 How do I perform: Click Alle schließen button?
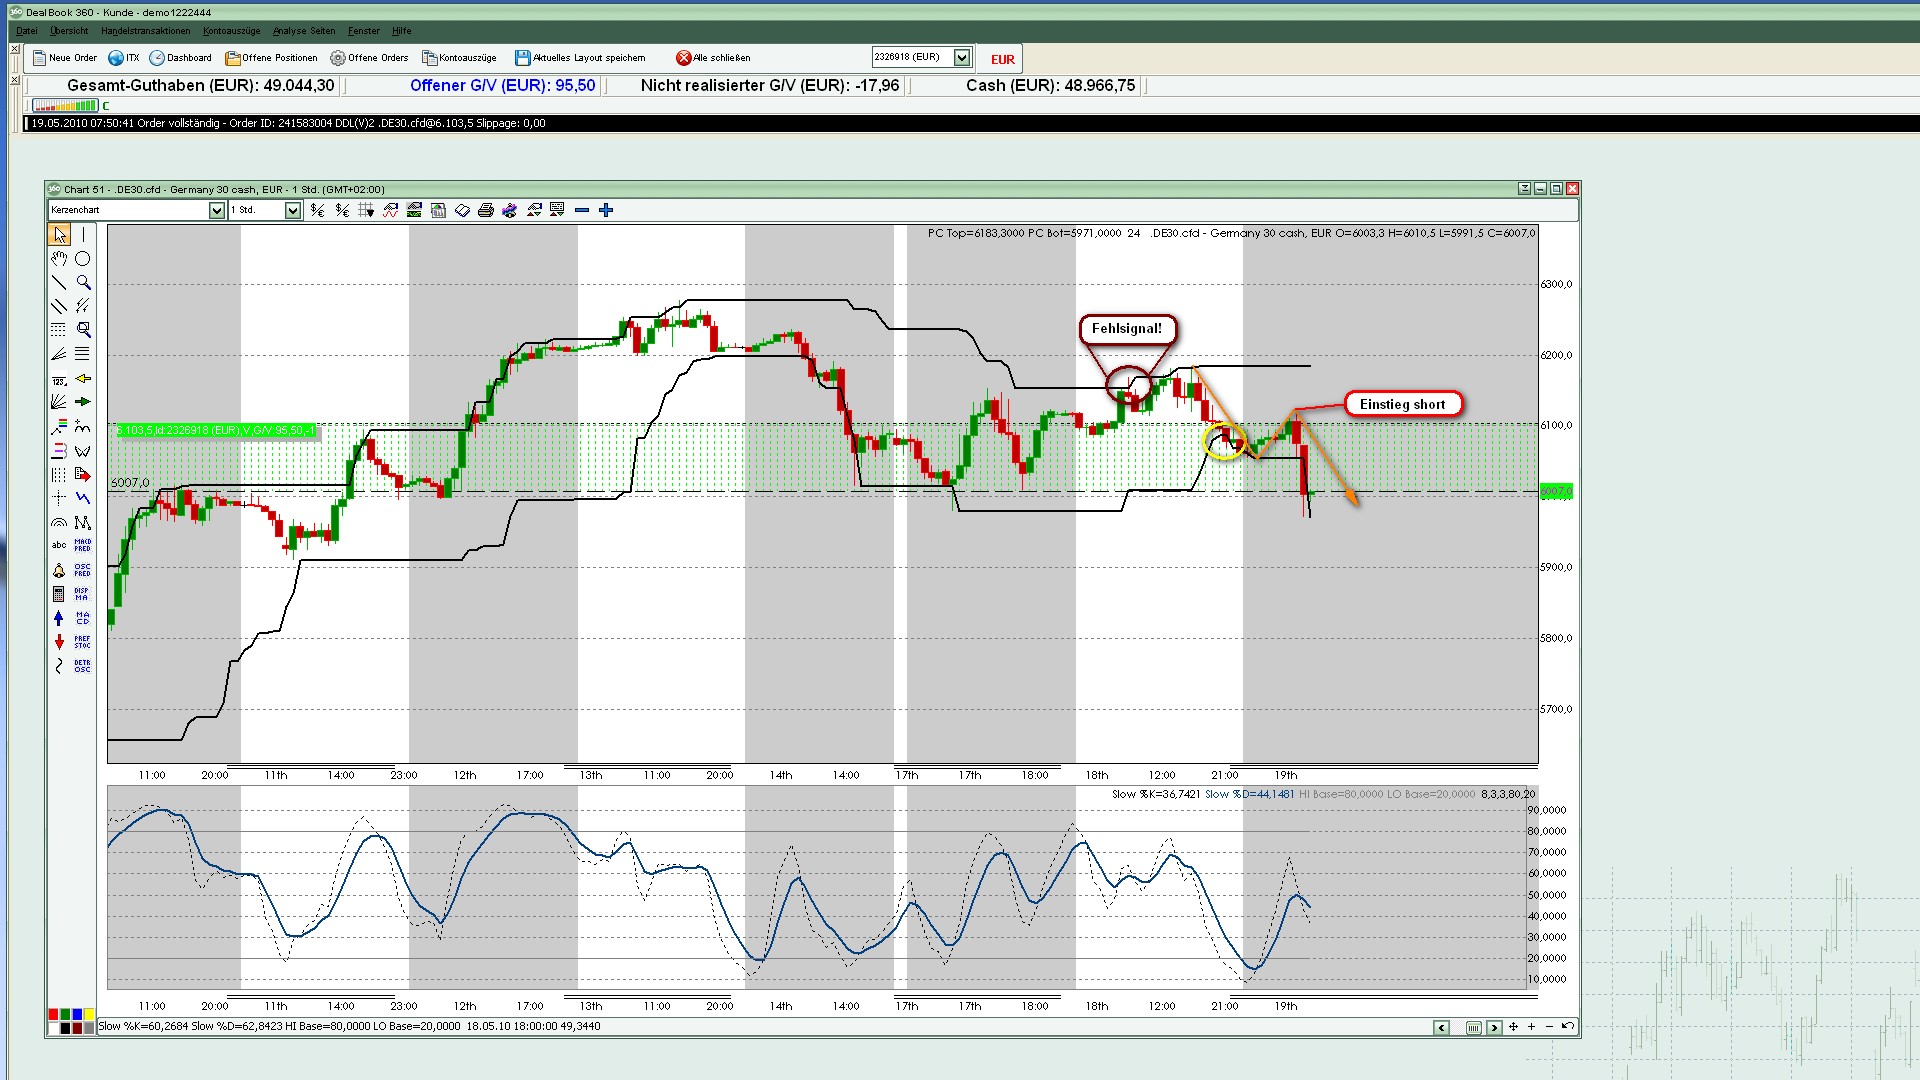713,58
